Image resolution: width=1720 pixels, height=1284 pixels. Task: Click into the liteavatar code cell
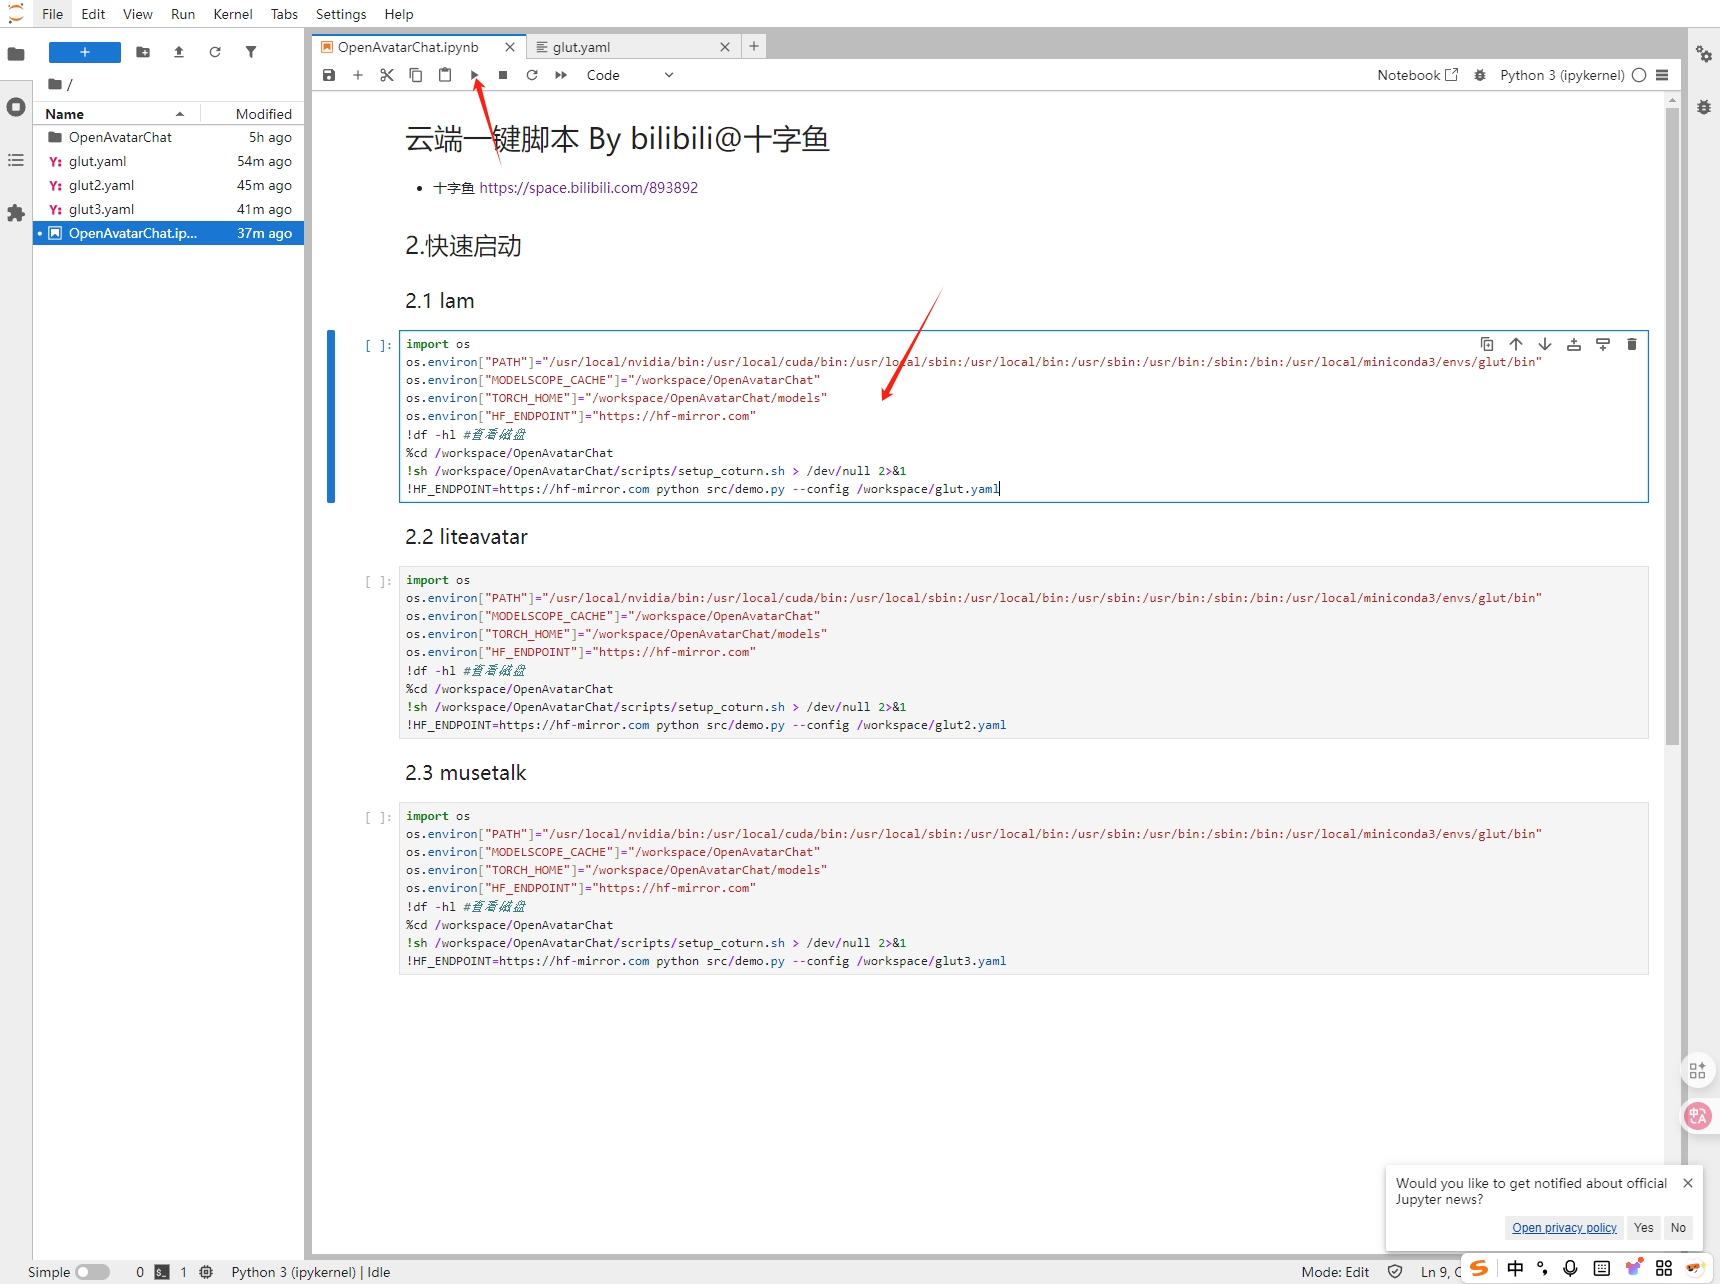(x=1023, y=652)
